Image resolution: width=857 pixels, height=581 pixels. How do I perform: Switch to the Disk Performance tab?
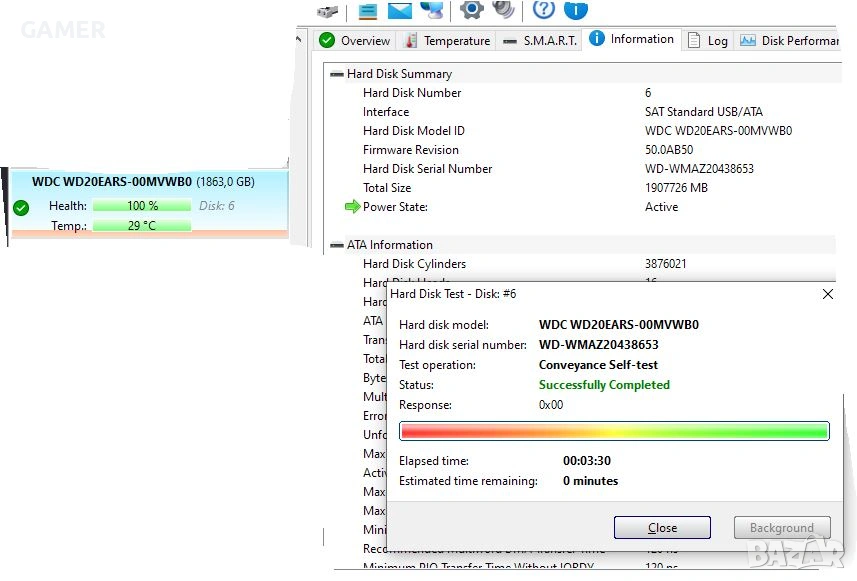coord(790,41)
